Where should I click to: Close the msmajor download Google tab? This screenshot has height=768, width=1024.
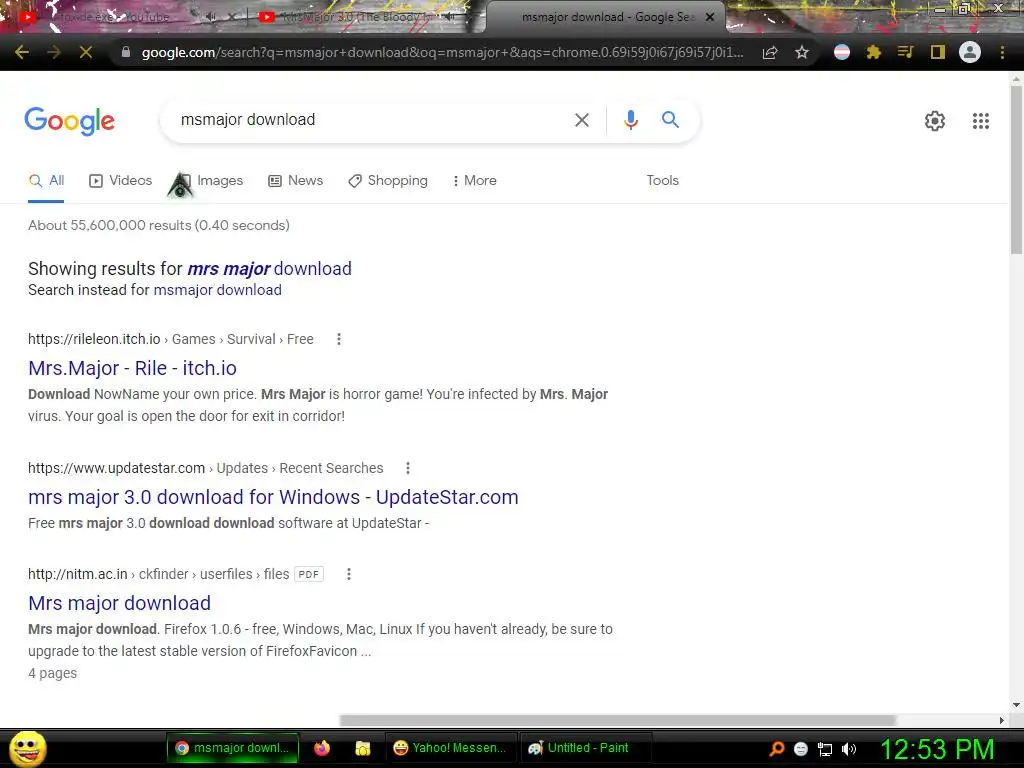[710, 17]
